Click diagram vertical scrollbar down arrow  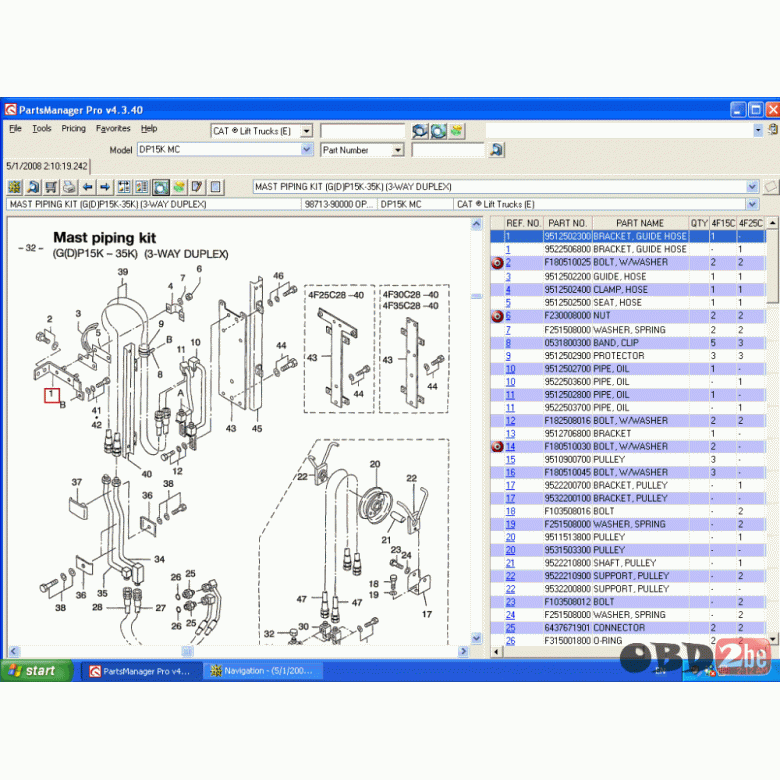[x=476, y=638]
